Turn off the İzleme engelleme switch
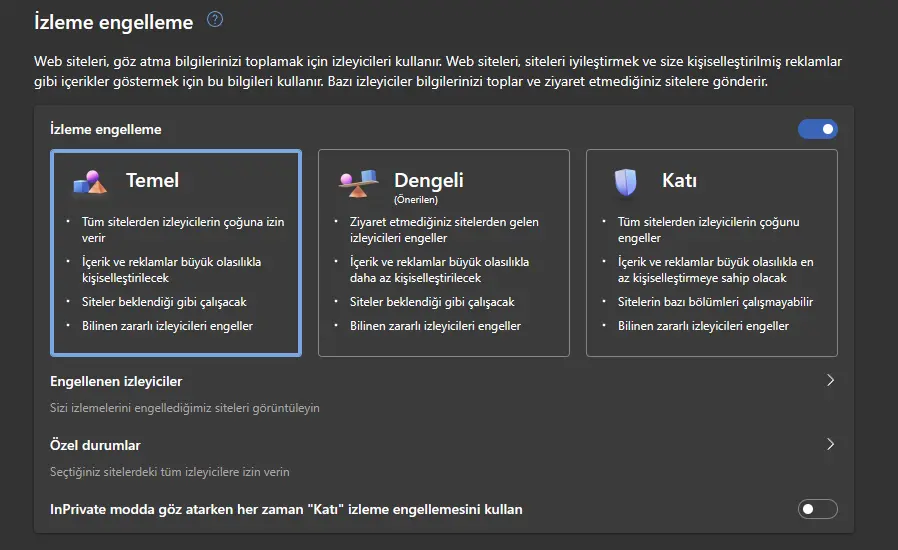Screen dimensions: 898x550 point(817,129)
